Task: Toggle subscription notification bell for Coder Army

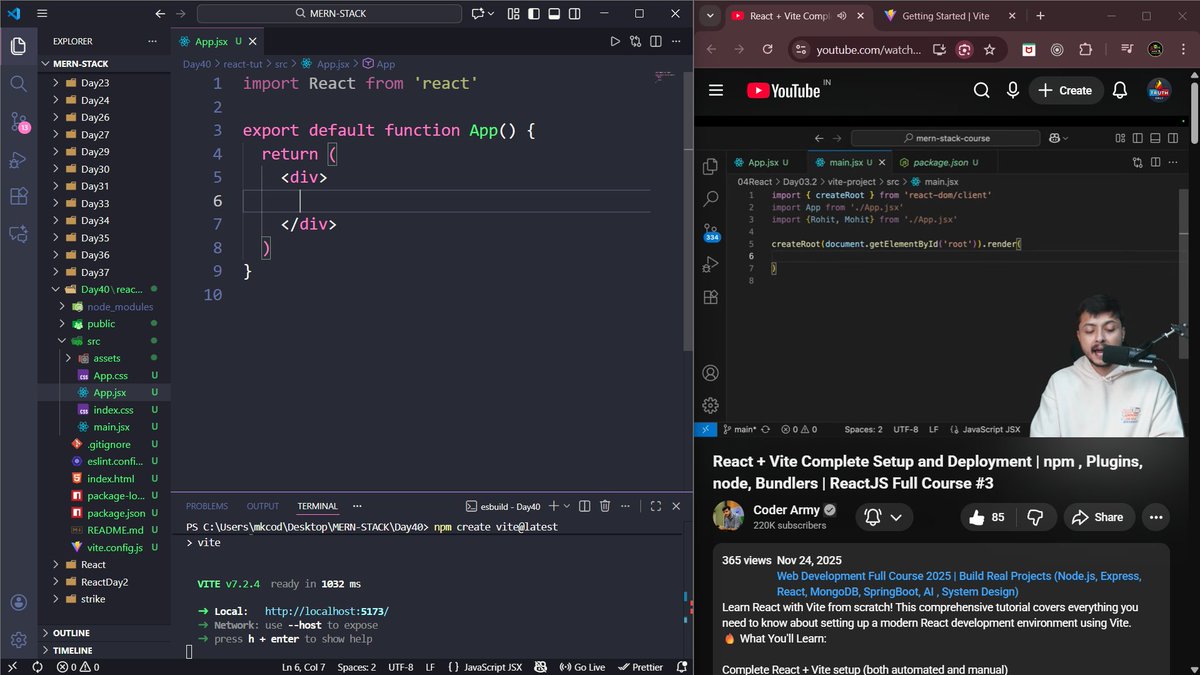Action: pos(883,517)
